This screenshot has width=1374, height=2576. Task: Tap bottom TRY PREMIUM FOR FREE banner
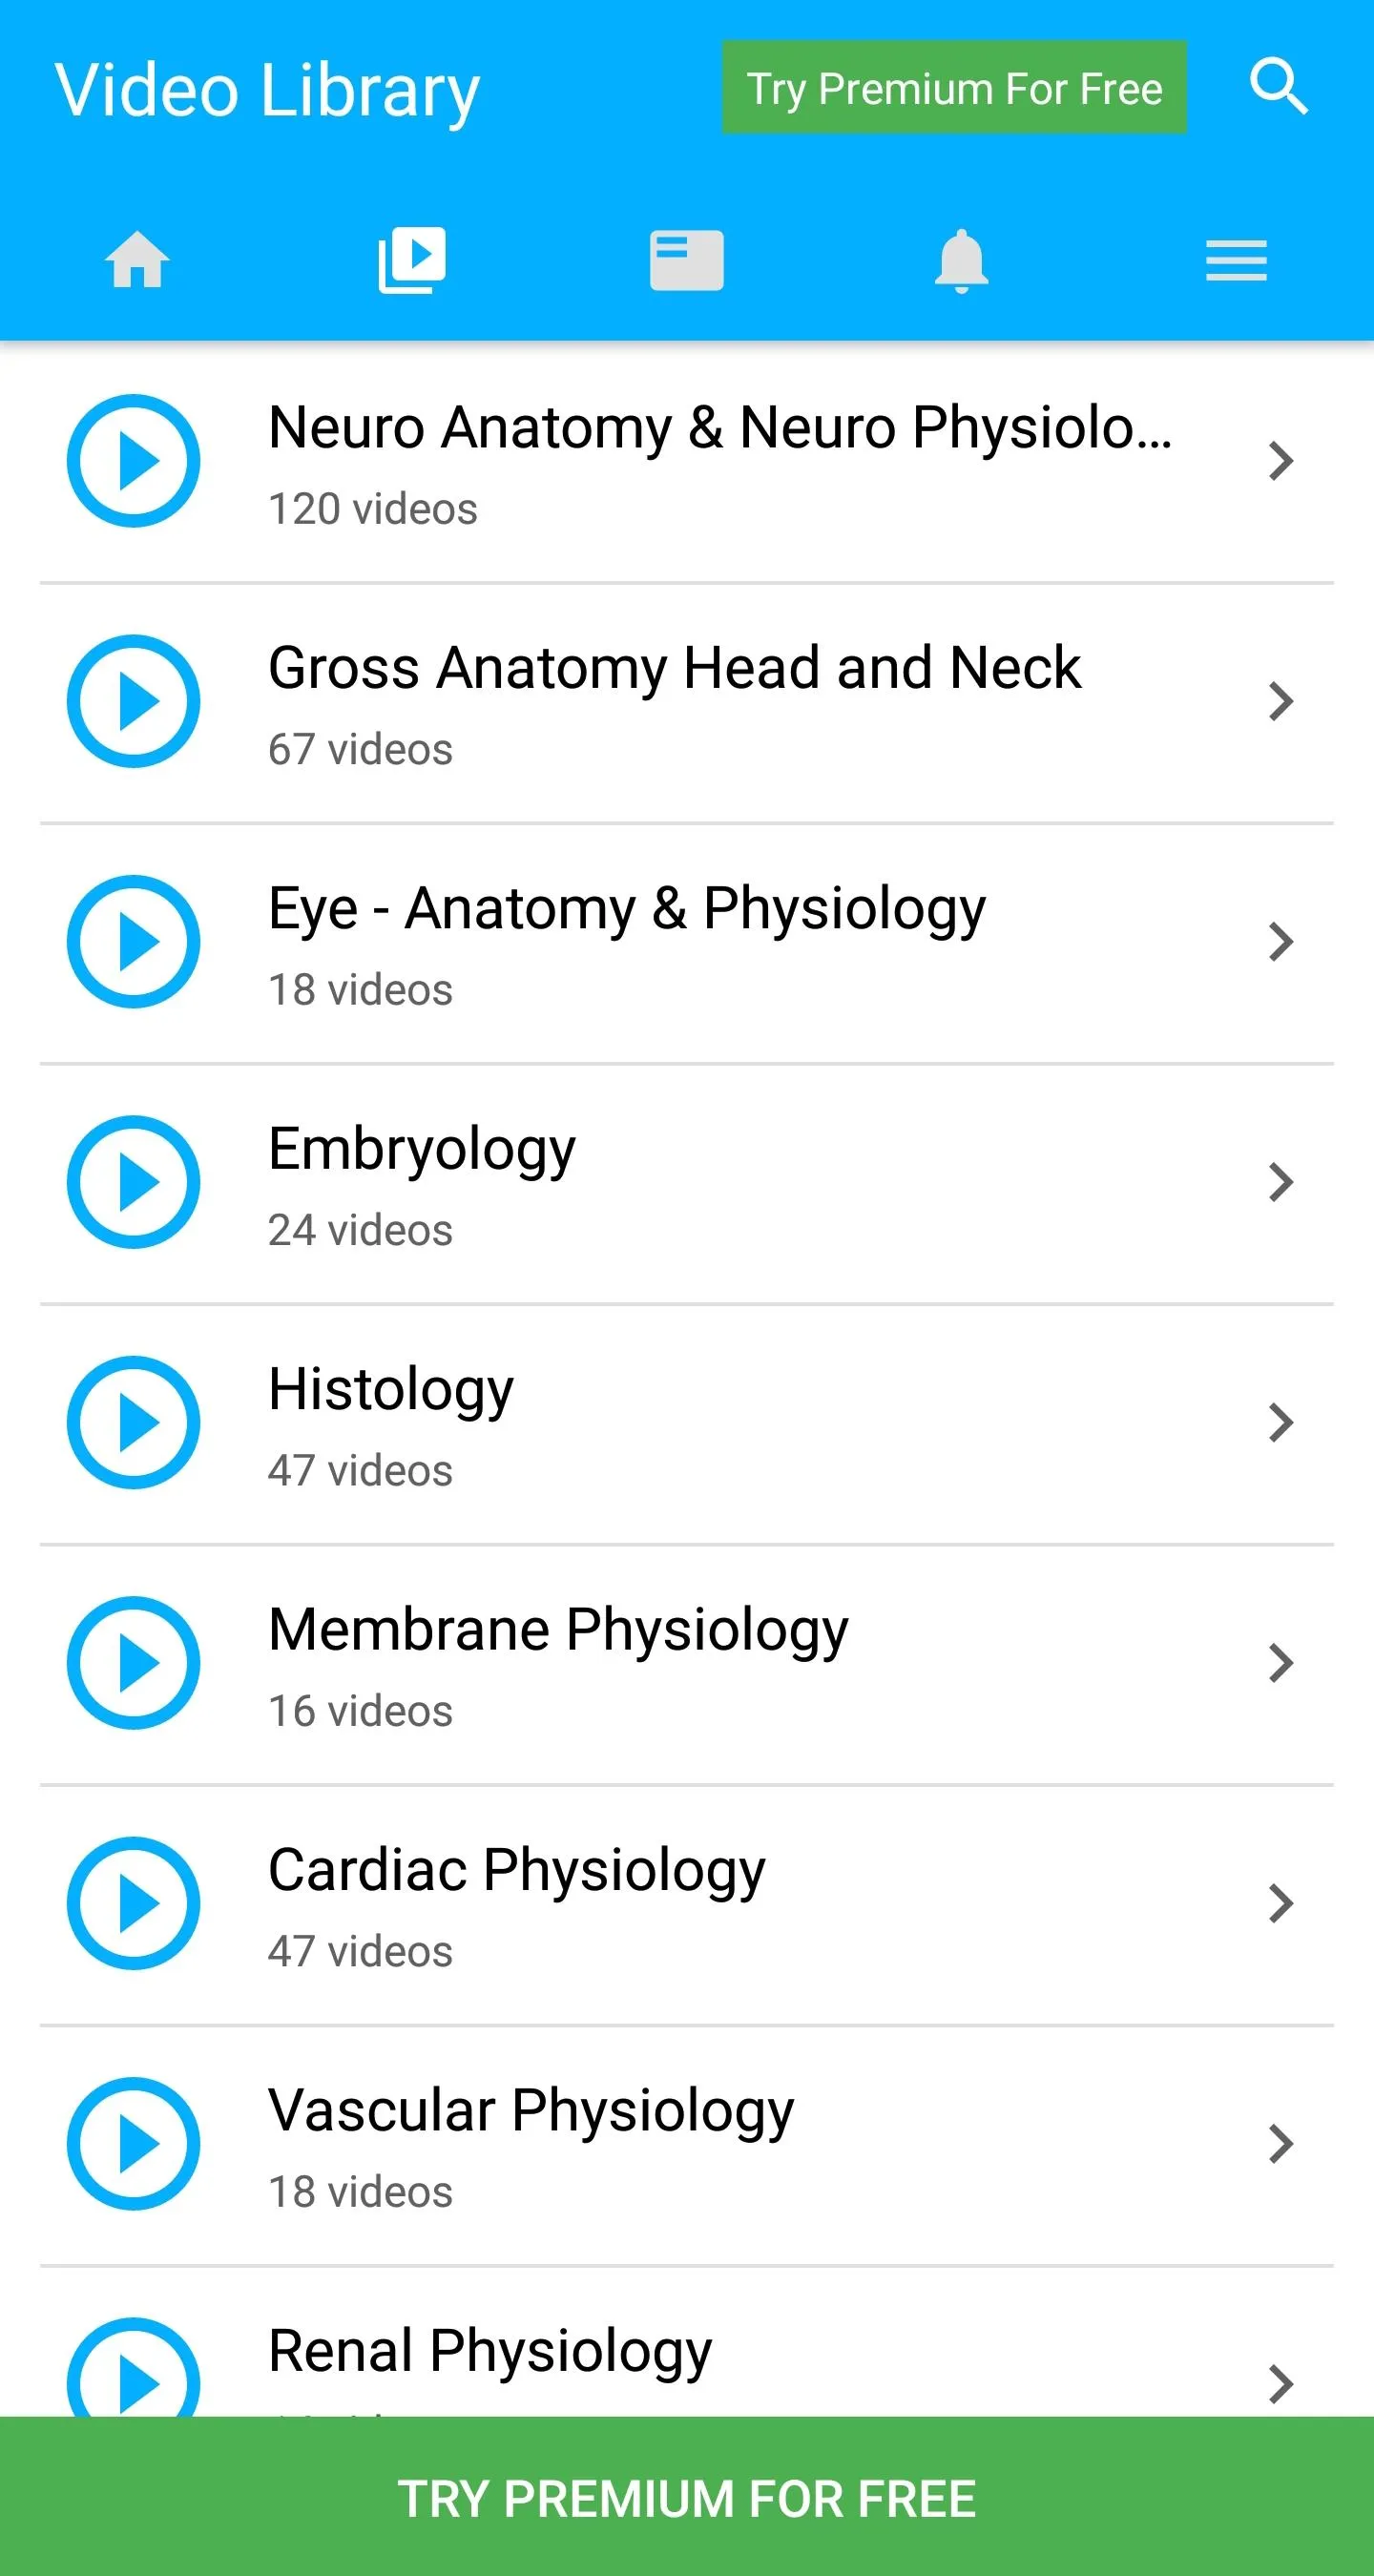pos(687,2498)
